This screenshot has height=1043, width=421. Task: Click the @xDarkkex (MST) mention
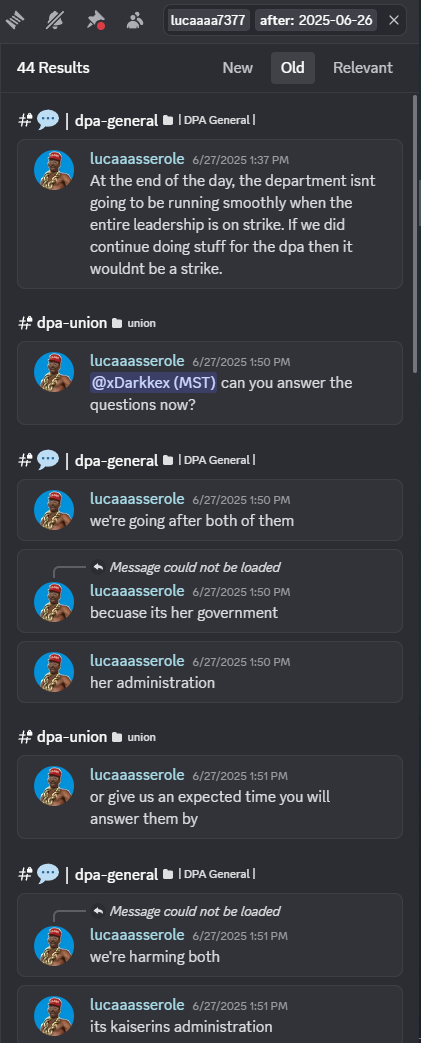point(154,383)
